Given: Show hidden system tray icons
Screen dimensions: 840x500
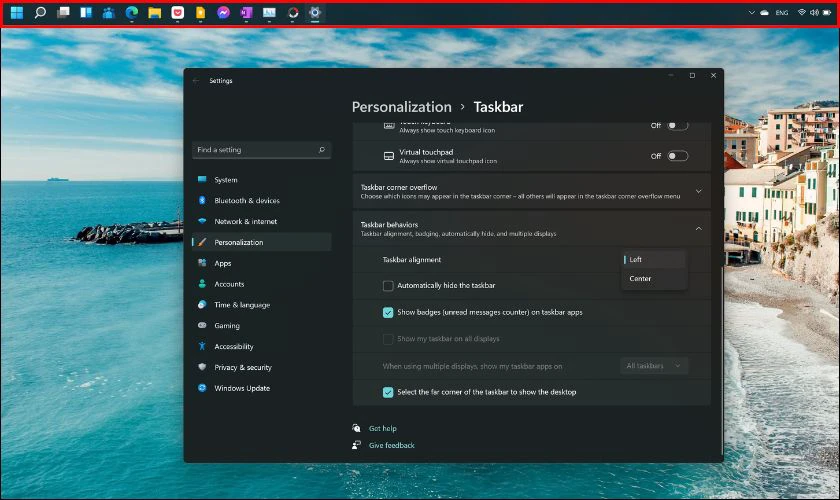Looking at the screenshot, I should [752, 12].
